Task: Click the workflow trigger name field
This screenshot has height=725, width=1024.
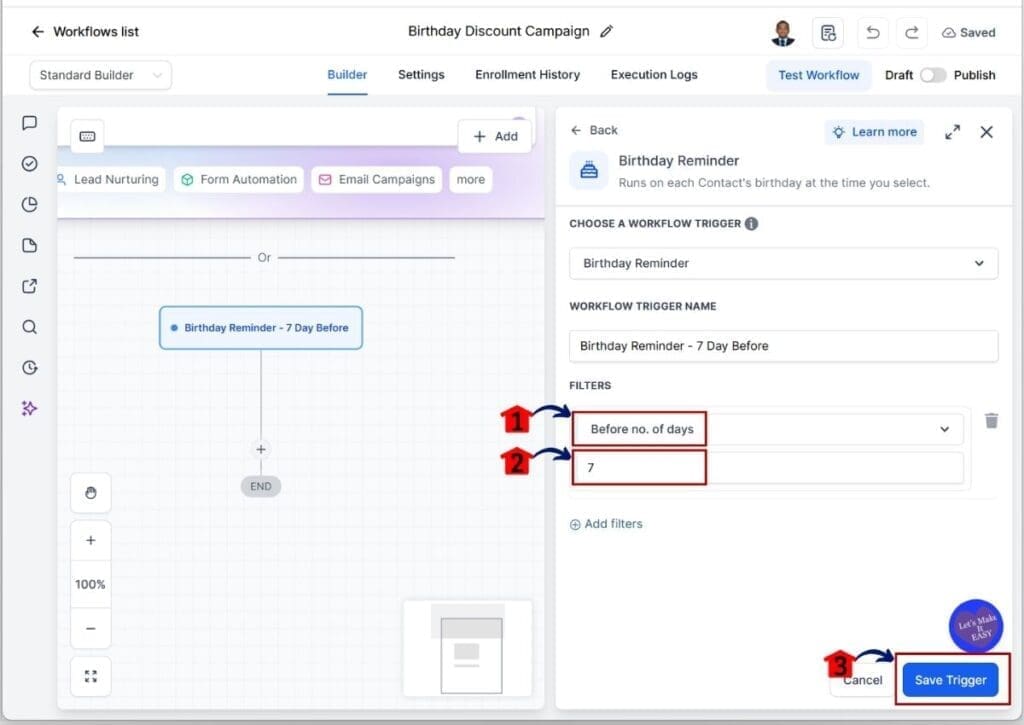Action: (x=784, y=346)
